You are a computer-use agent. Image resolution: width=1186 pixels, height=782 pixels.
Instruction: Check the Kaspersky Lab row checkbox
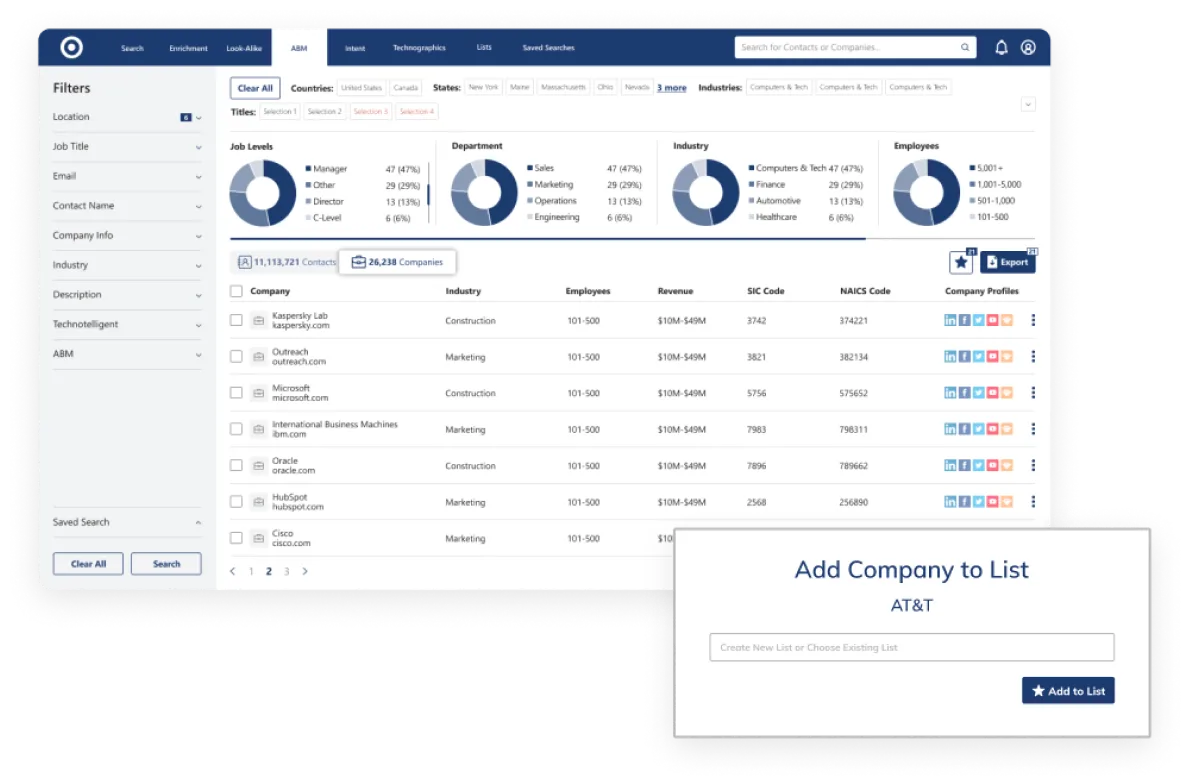tap(237, 321)
